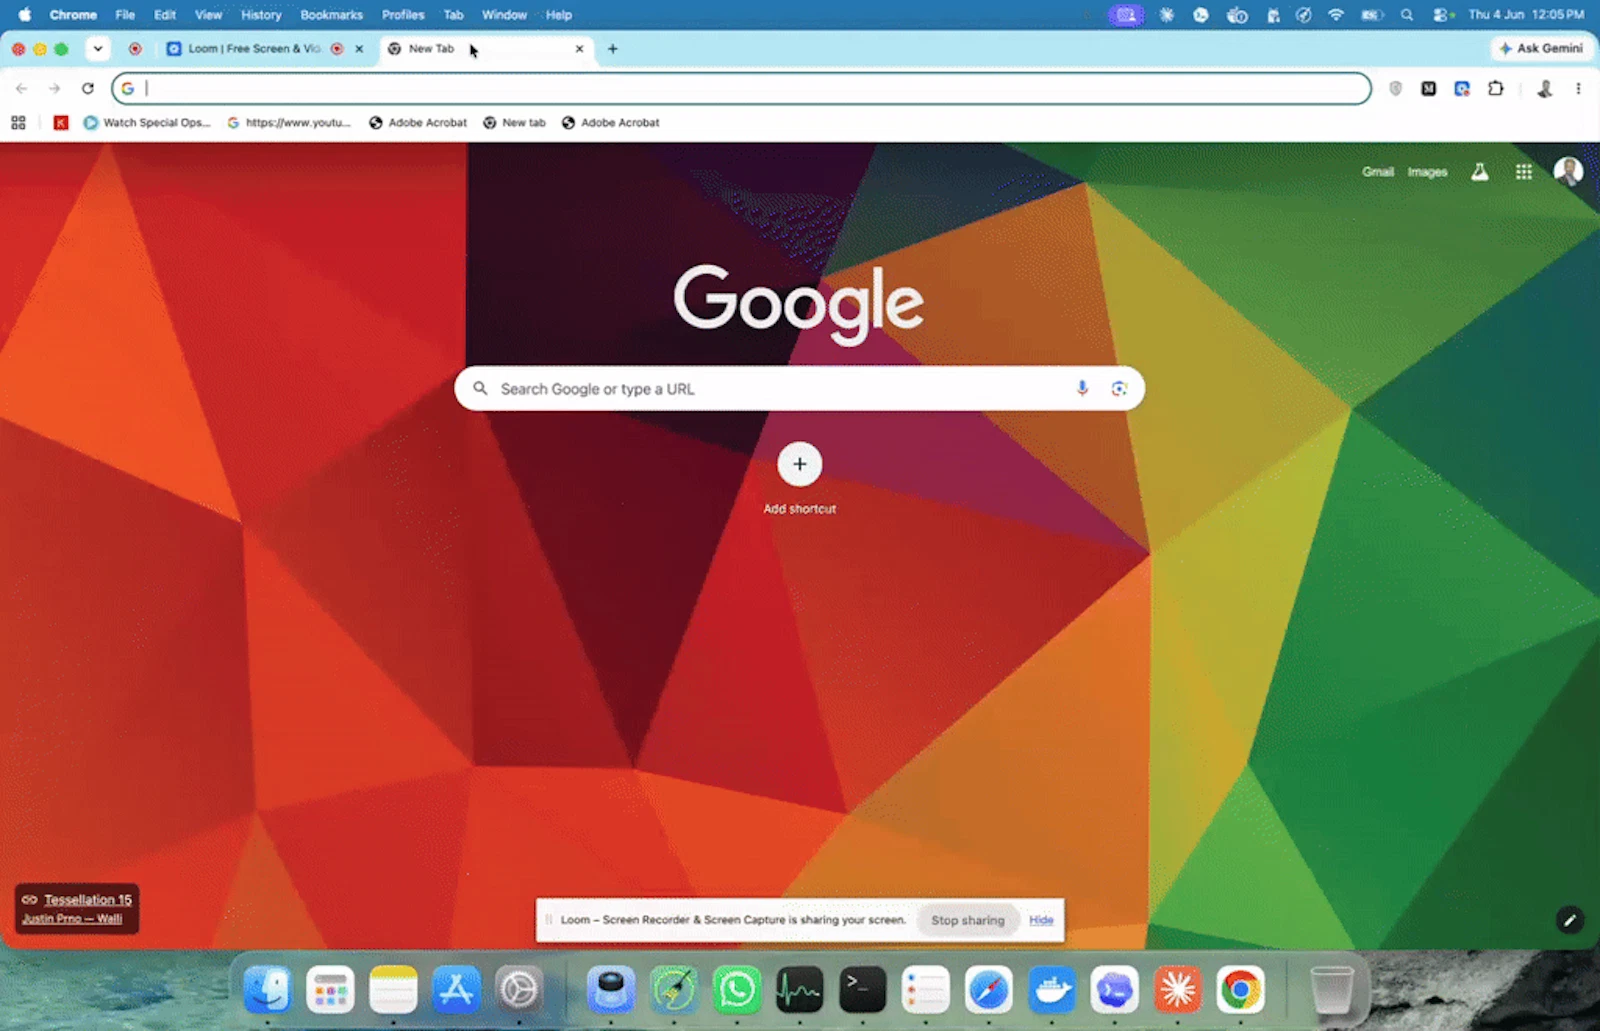Open the New tab bookmark

click(x=514, y=122)
